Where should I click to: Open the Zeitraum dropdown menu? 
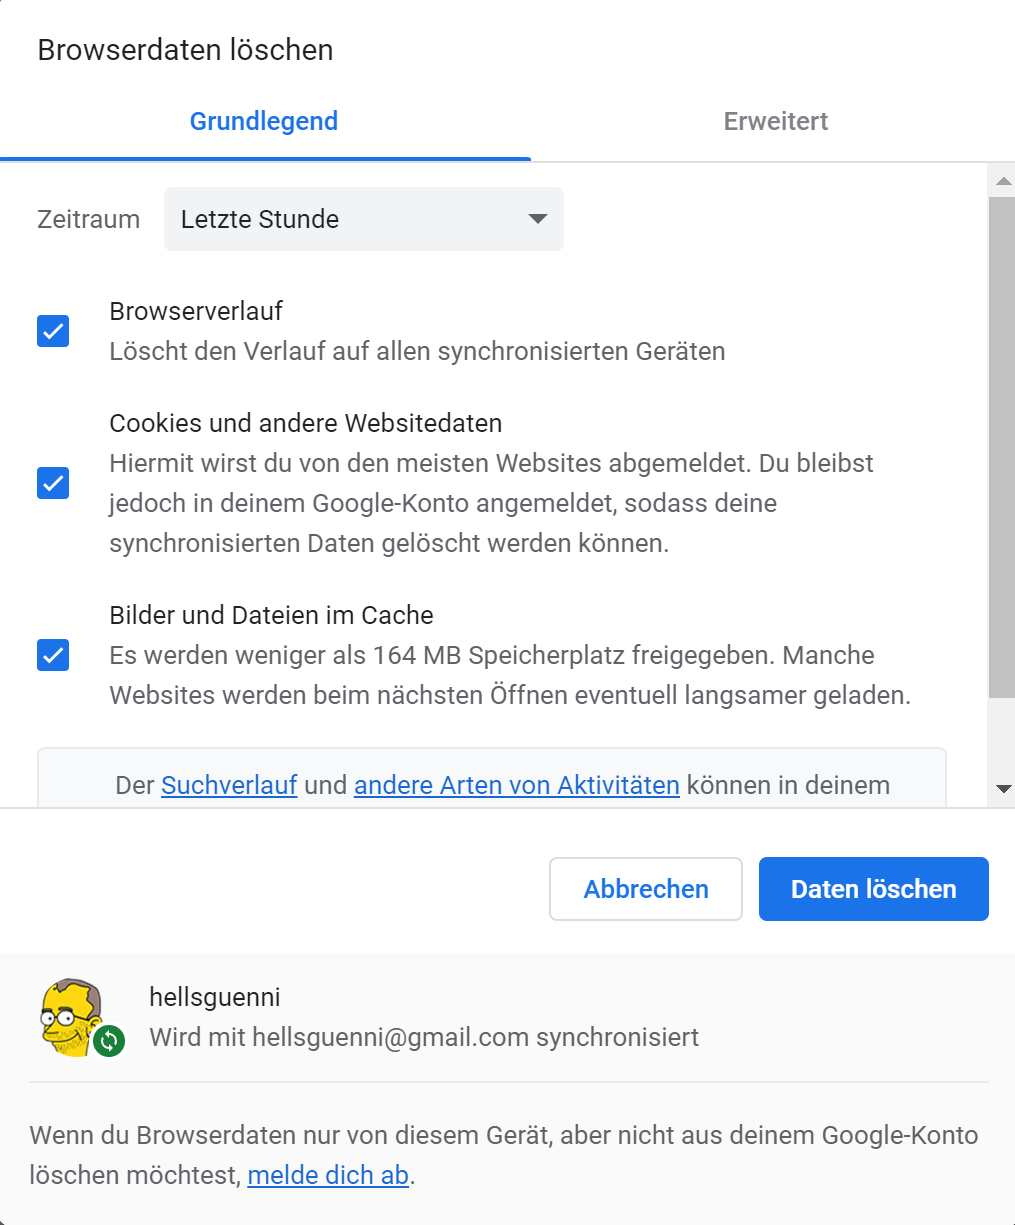363,219
